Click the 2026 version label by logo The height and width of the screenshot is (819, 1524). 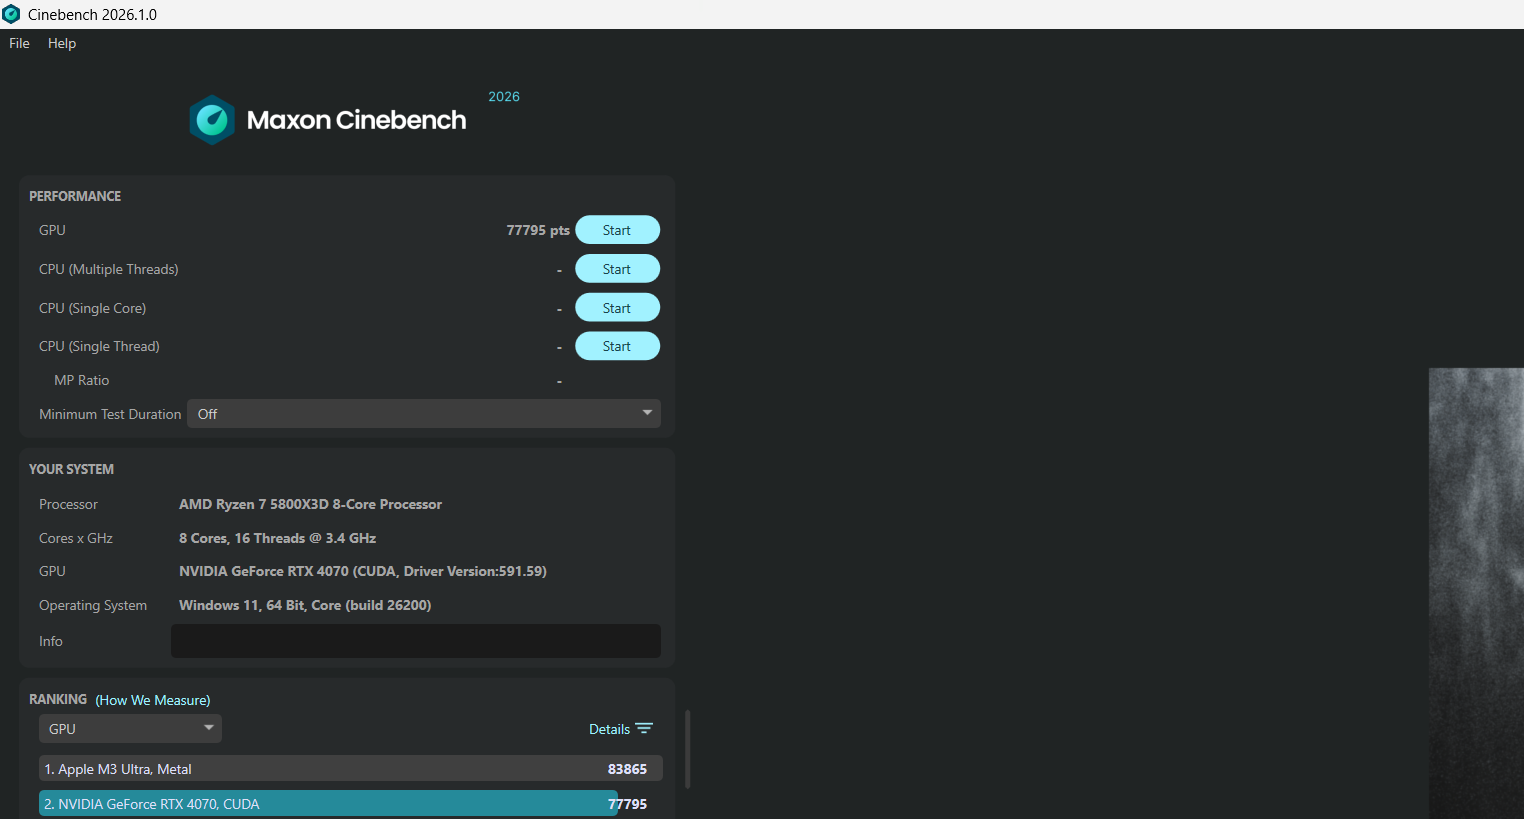[x=504, y=97]
